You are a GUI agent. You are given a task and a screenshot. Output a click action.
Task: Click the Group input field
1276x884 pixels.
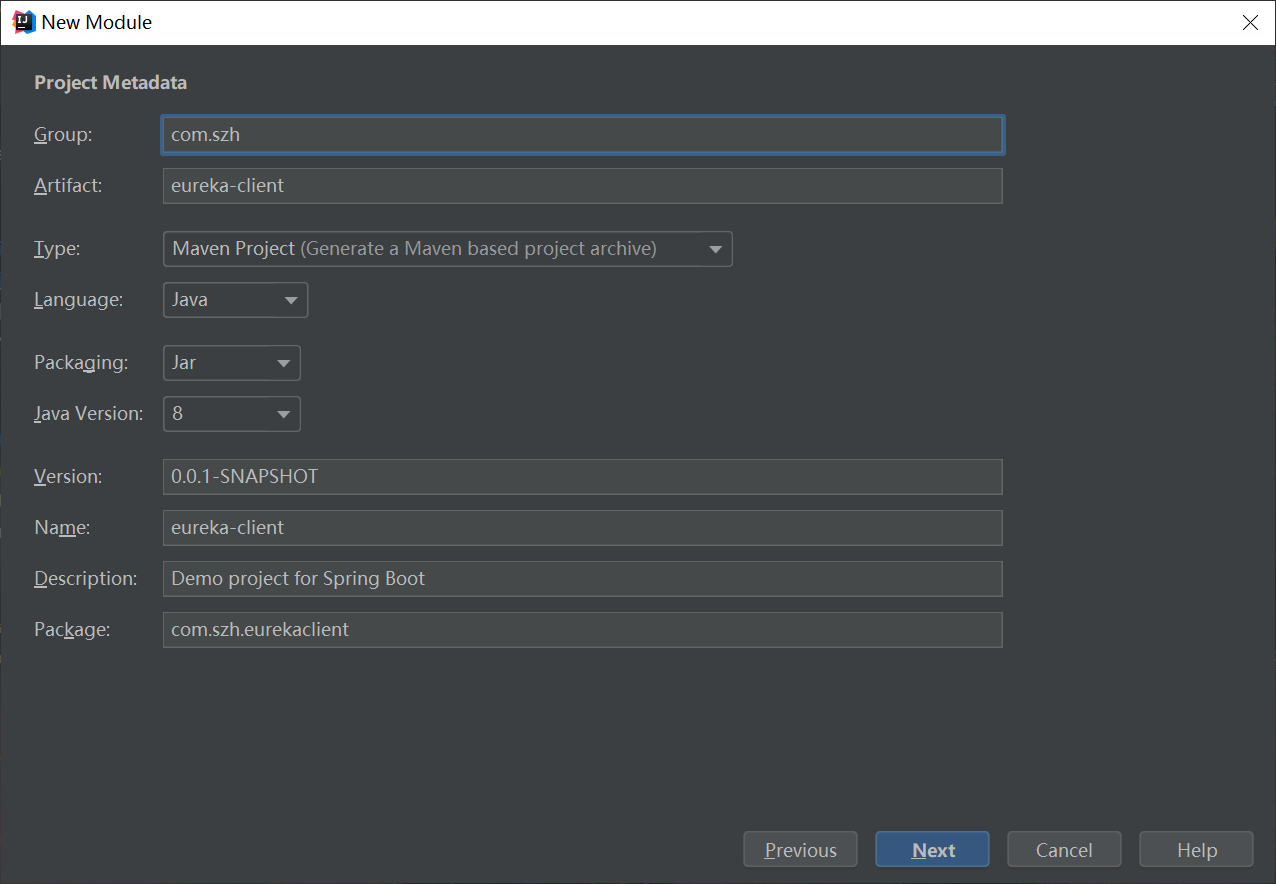(582, 135)
